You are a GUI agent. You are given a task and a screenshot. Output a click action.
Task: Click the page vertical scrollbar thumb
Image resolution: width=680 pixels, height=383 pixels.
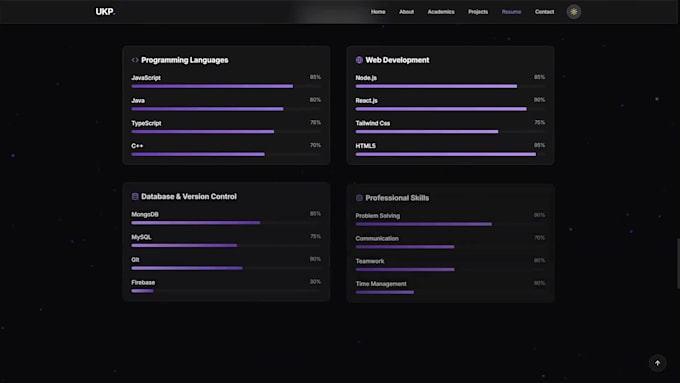(678, 263)
